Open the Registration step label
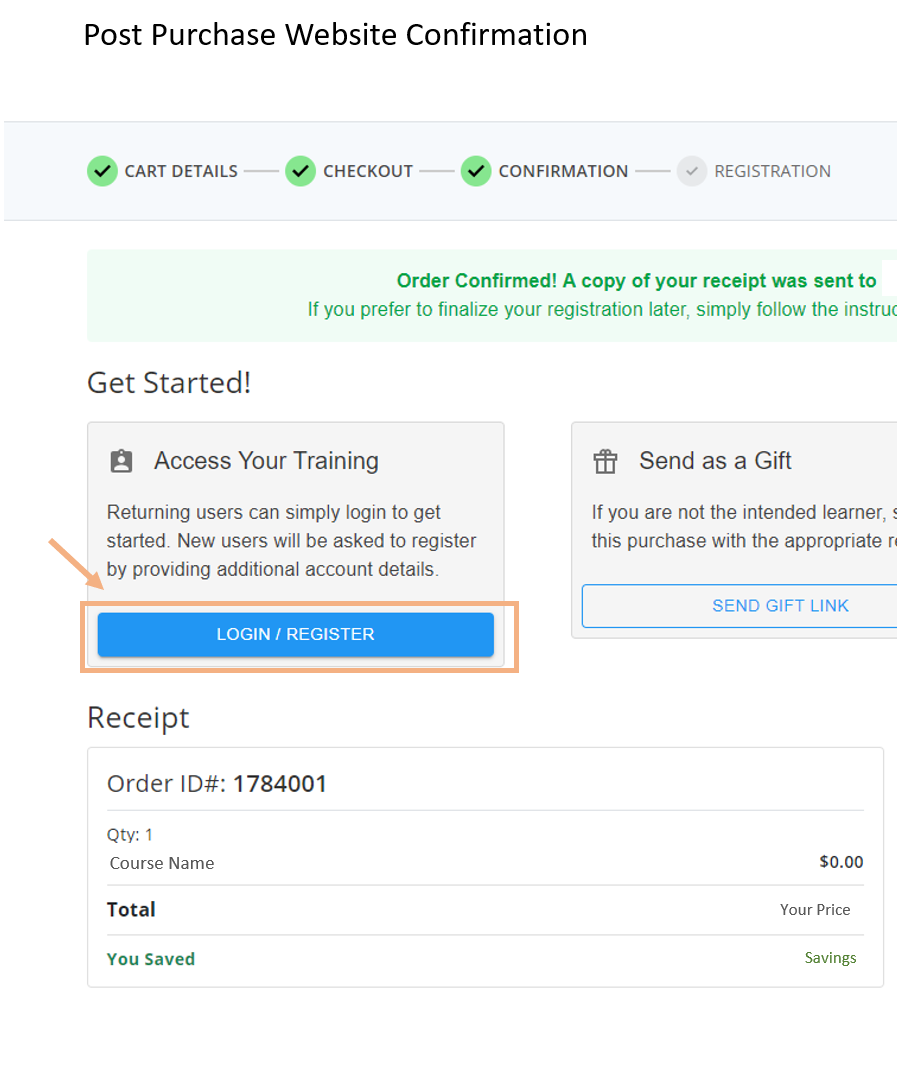Image resolution: width=897 pixels, height=1066 pixels. click(772, 171)
